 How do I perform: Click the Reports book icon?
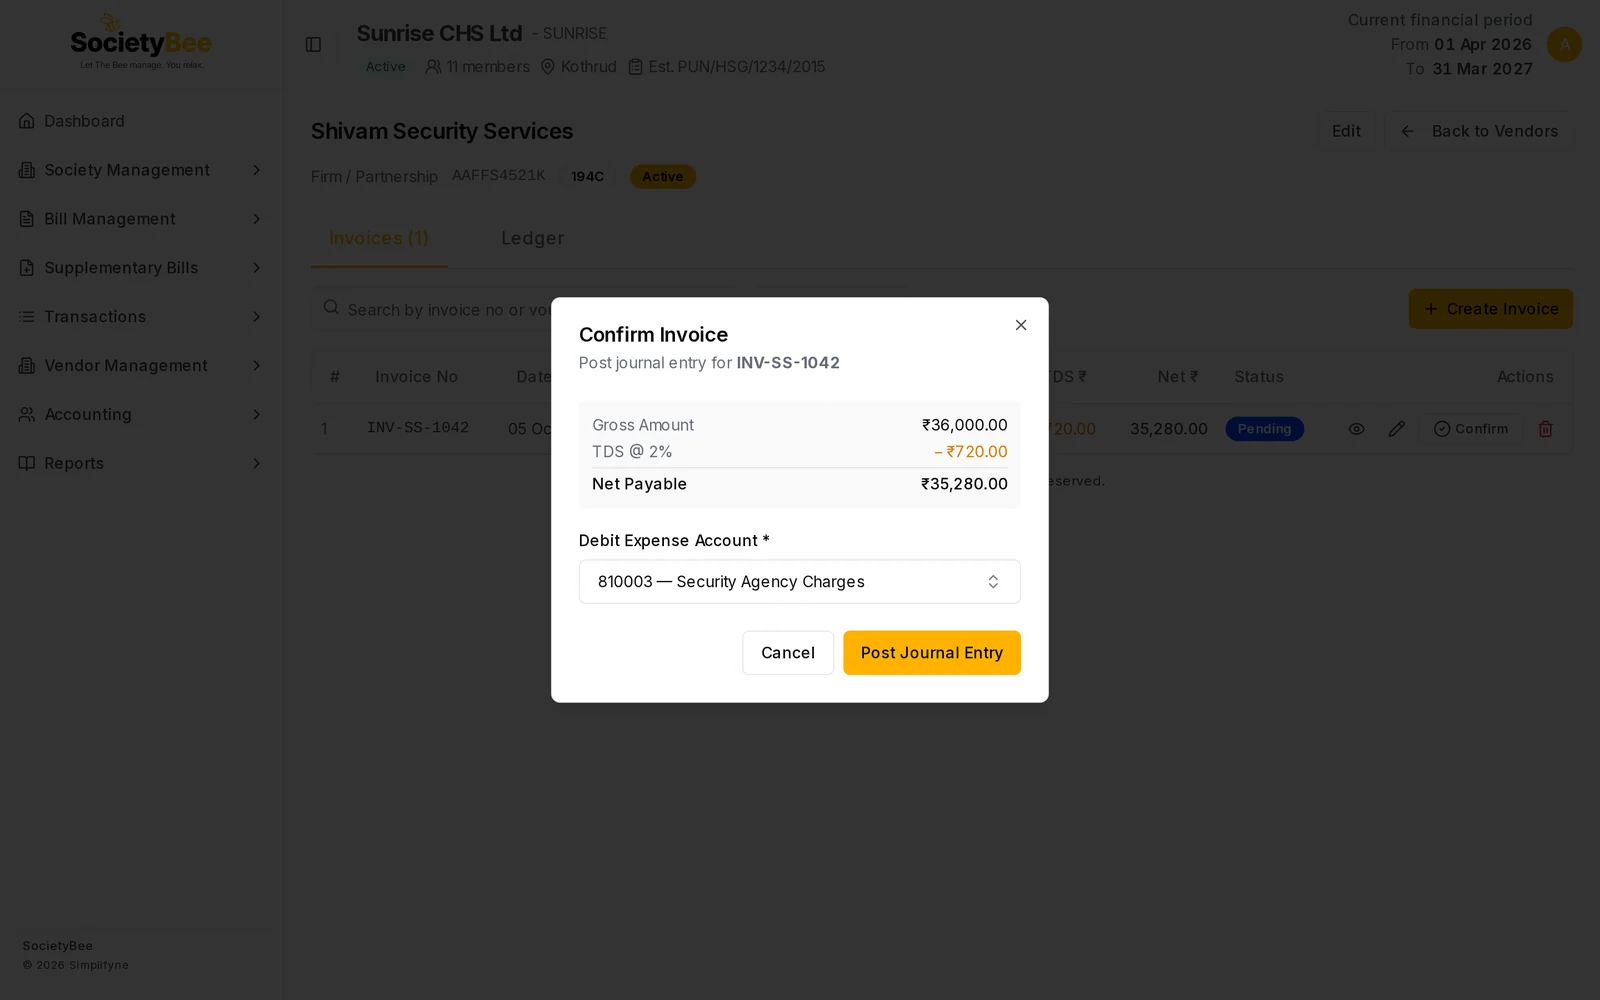27,463
